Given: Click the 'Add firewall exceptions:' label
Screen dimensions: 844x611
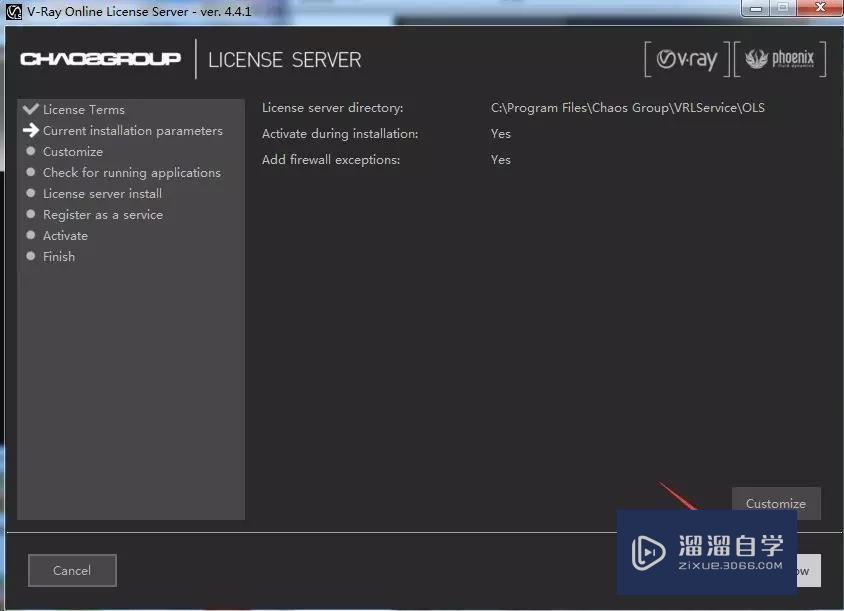Looking at the screenshot, I should 331,160.
